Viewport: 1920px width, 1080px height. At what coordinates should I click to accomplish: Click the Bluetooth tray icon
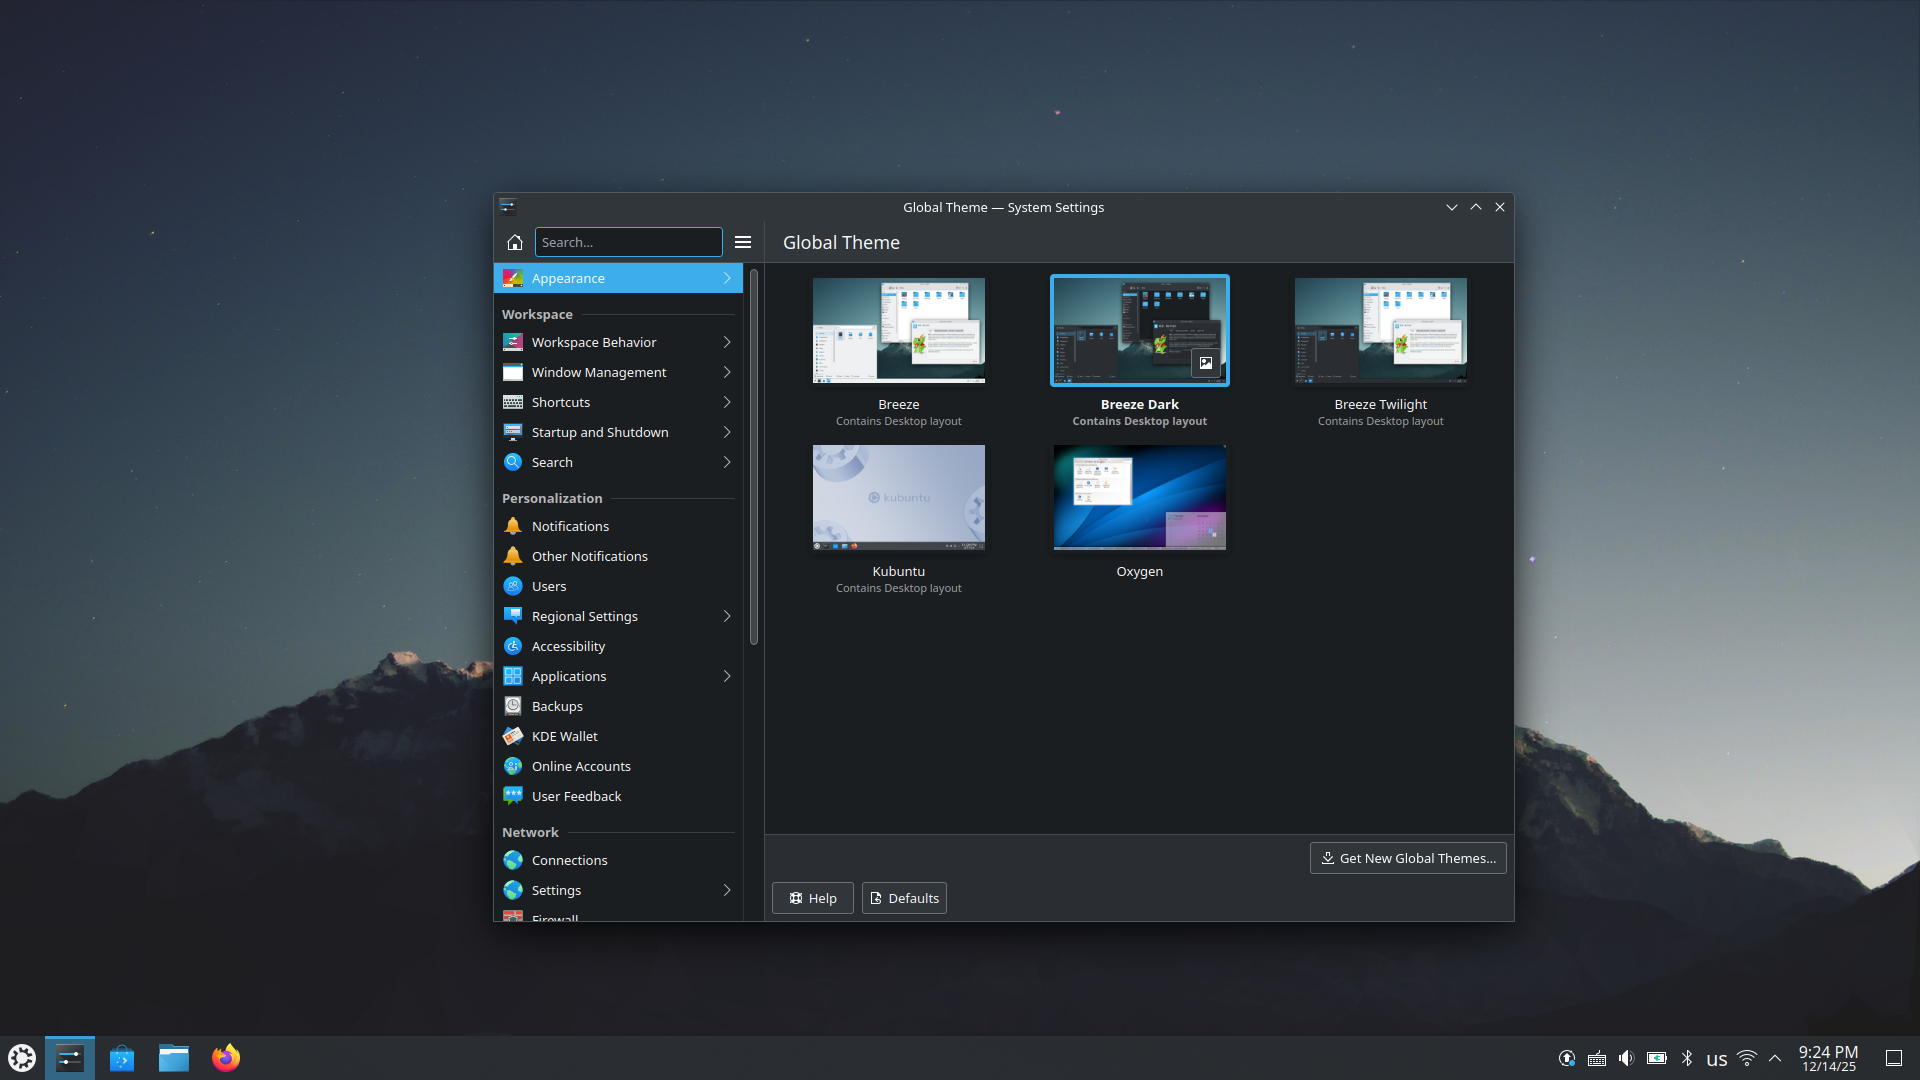(1687, 1058)
